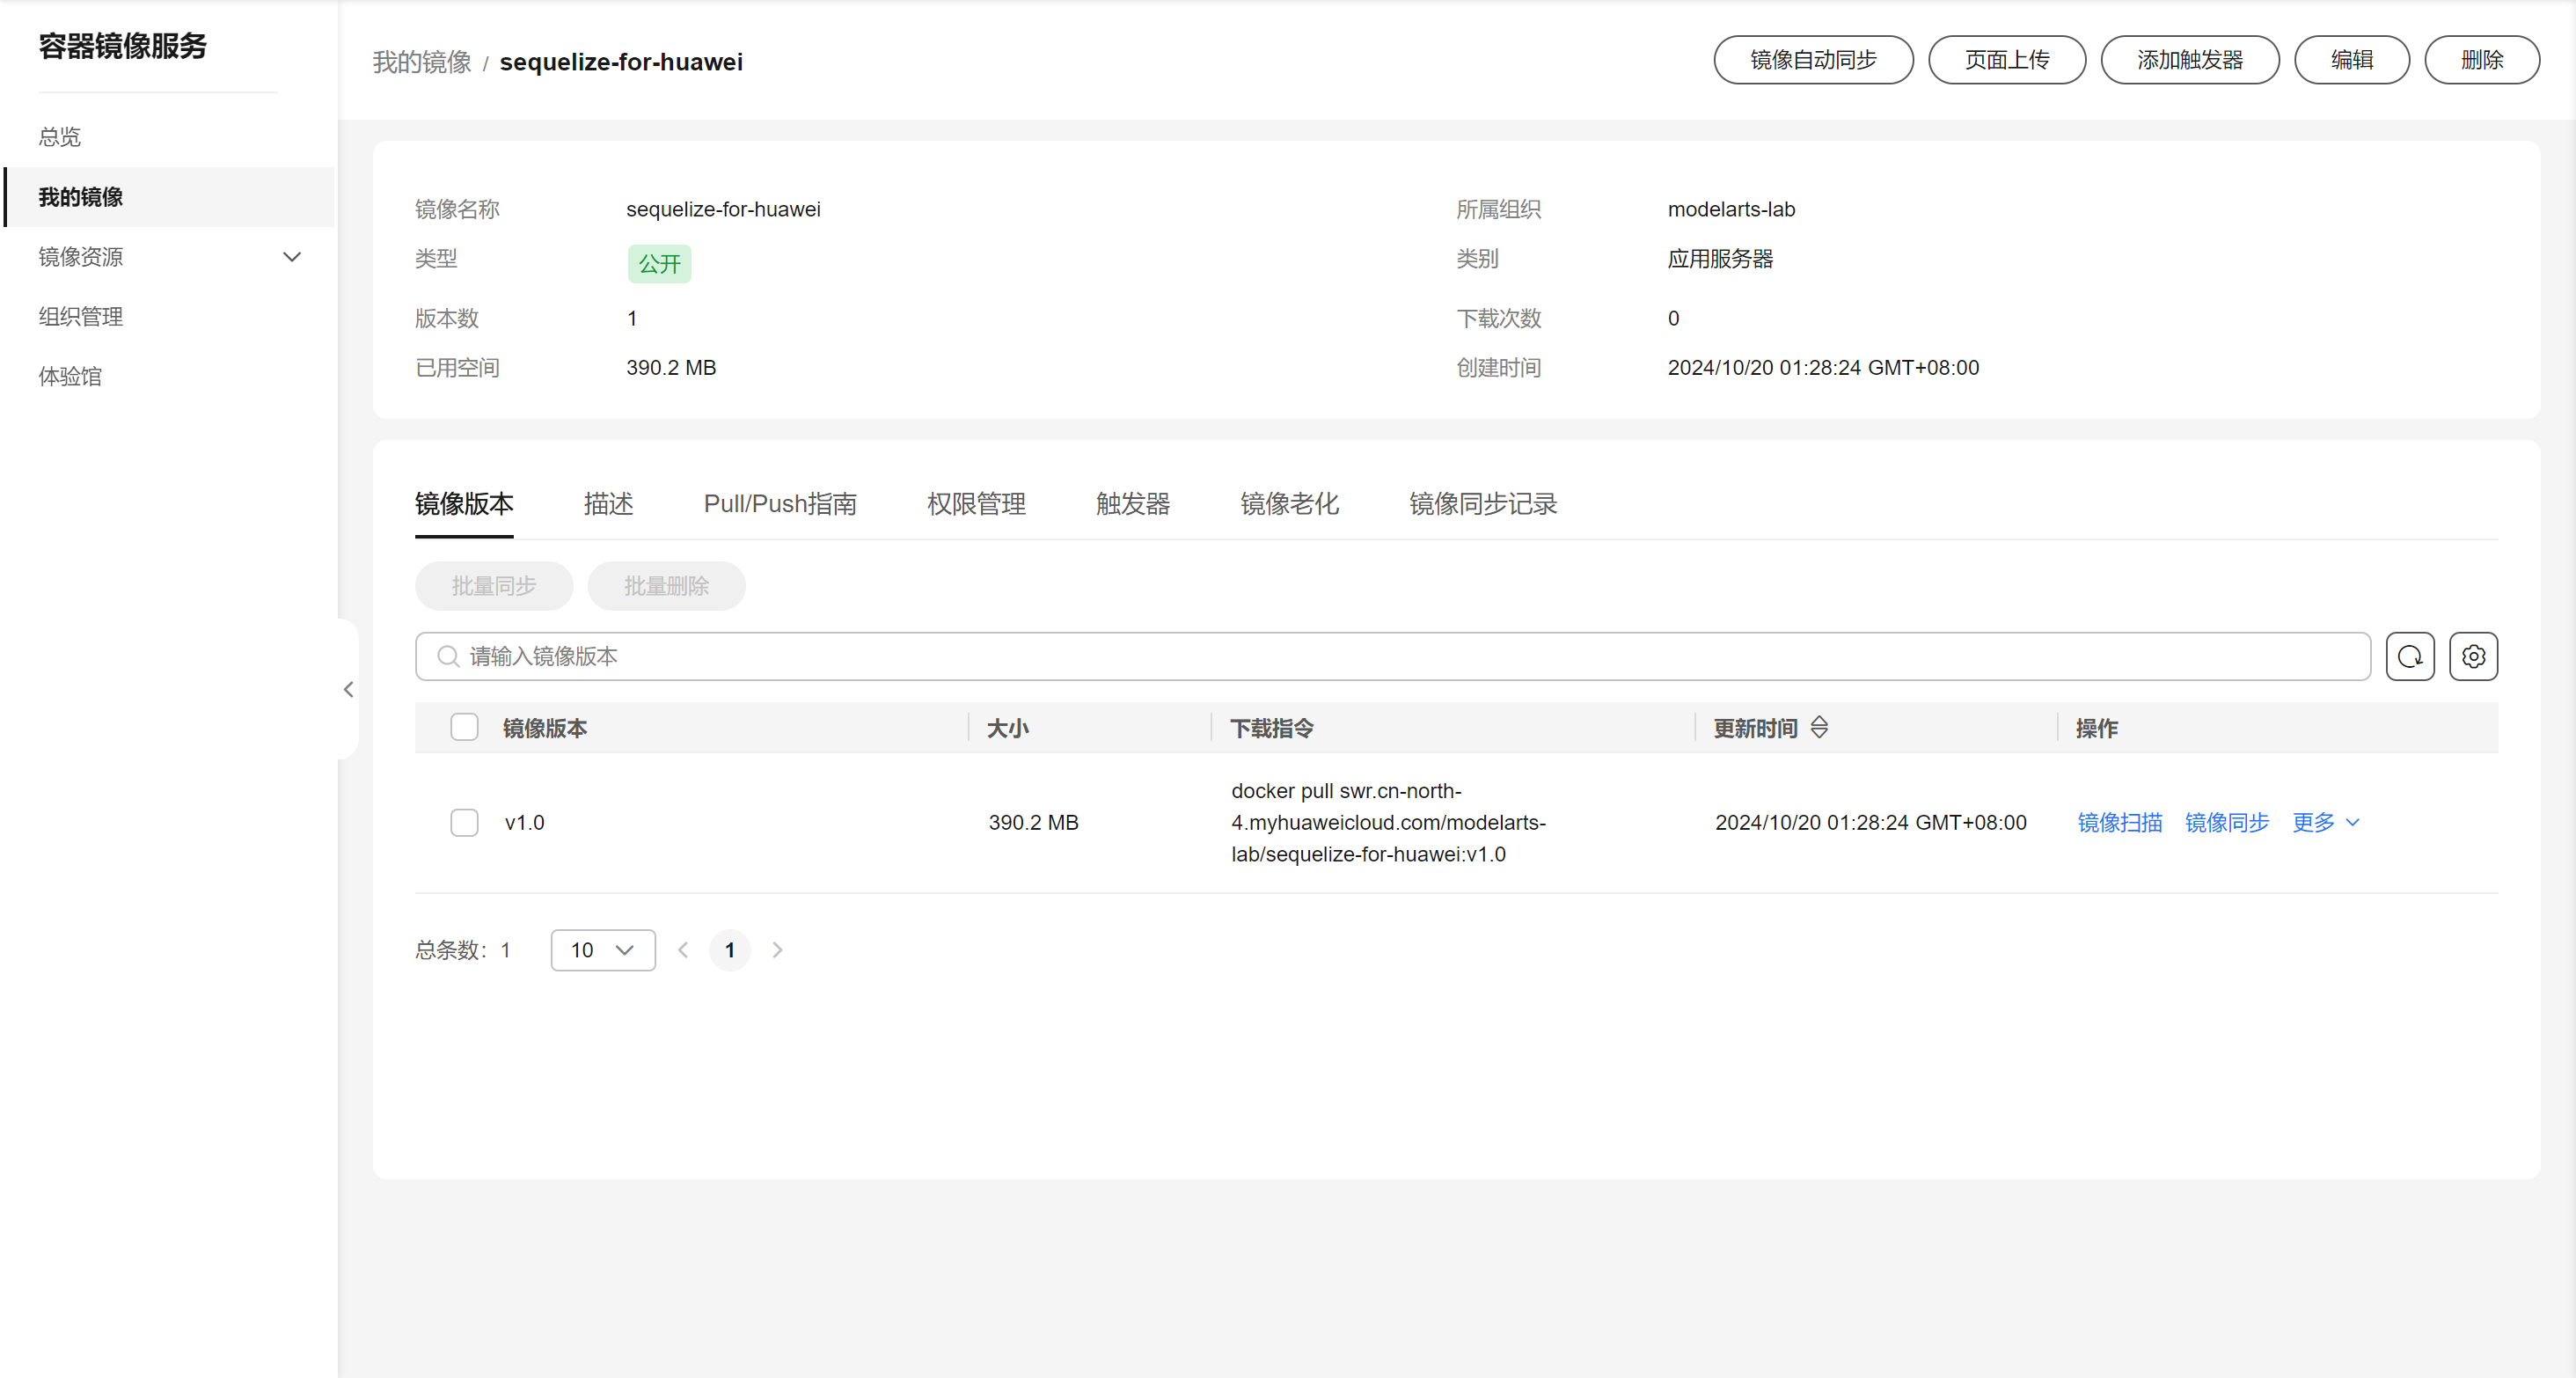Go to next page arrow
Screen dimensions: 2576x1378
(777, 949)
